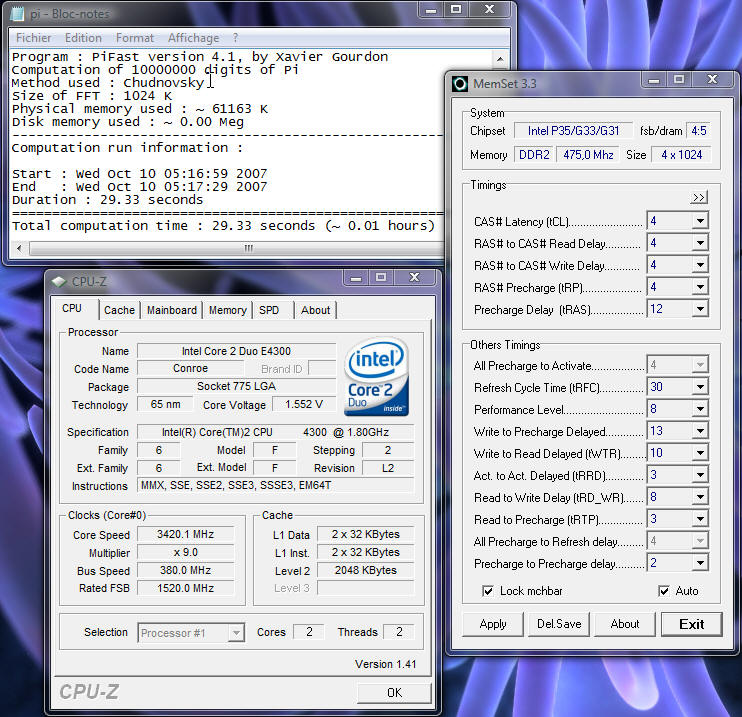Open the Affichage menu in Notepad

tap(194, 38)
